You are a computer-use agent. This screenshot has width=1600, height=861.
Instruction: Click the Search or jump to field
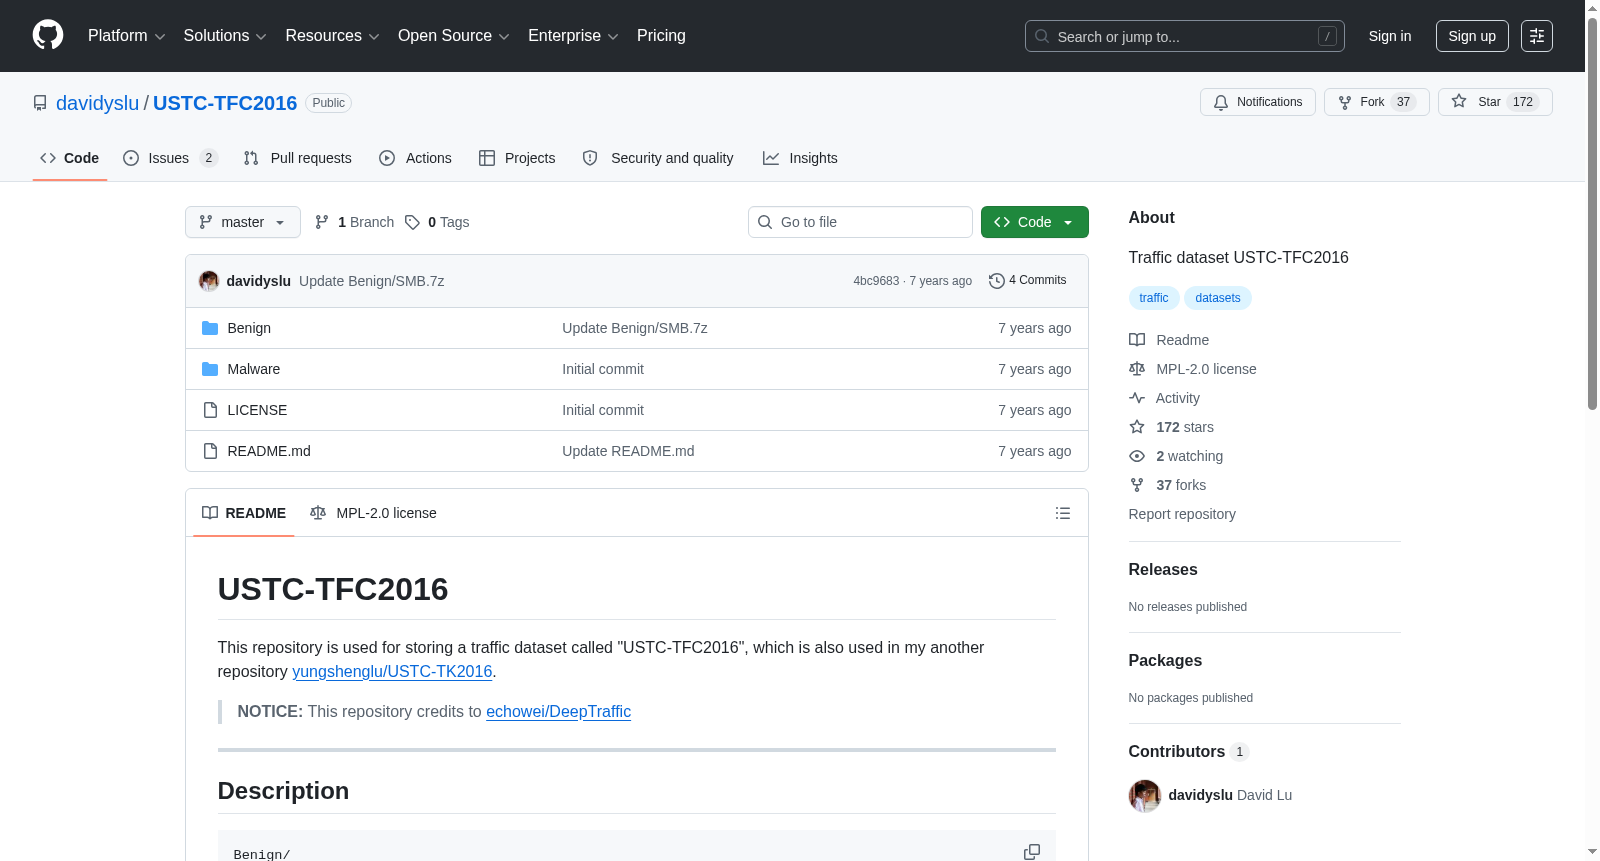tap(1185, 36)
